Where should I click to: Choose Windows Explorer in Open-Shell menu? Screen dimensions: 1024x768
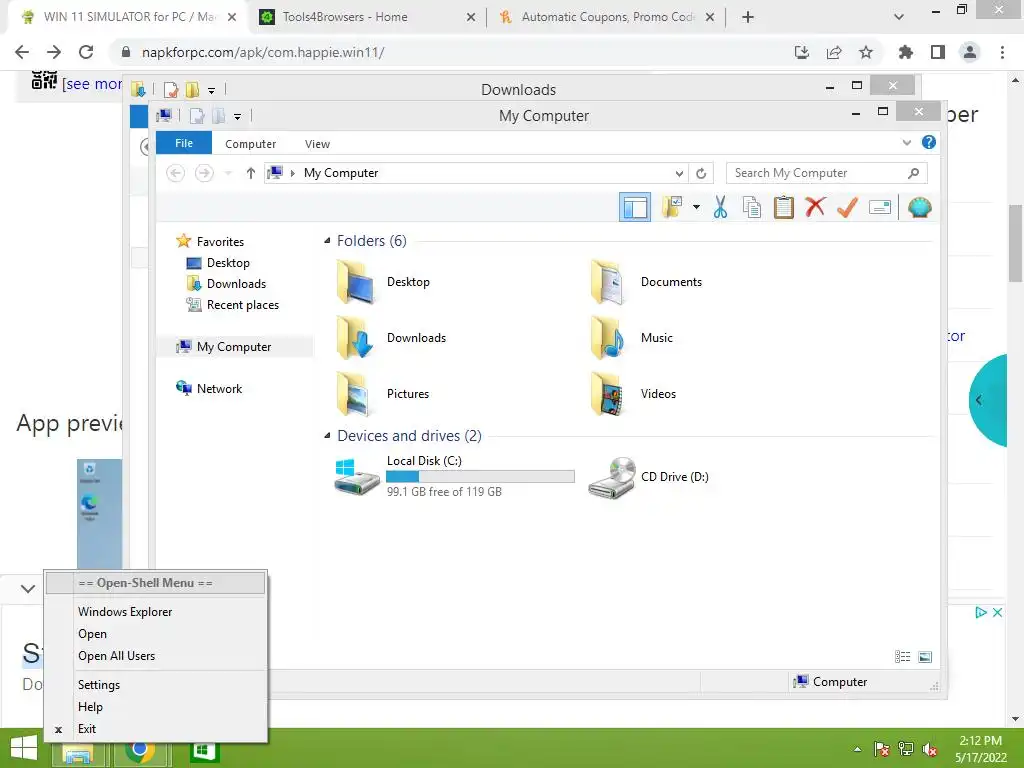[x=156, y=612]
